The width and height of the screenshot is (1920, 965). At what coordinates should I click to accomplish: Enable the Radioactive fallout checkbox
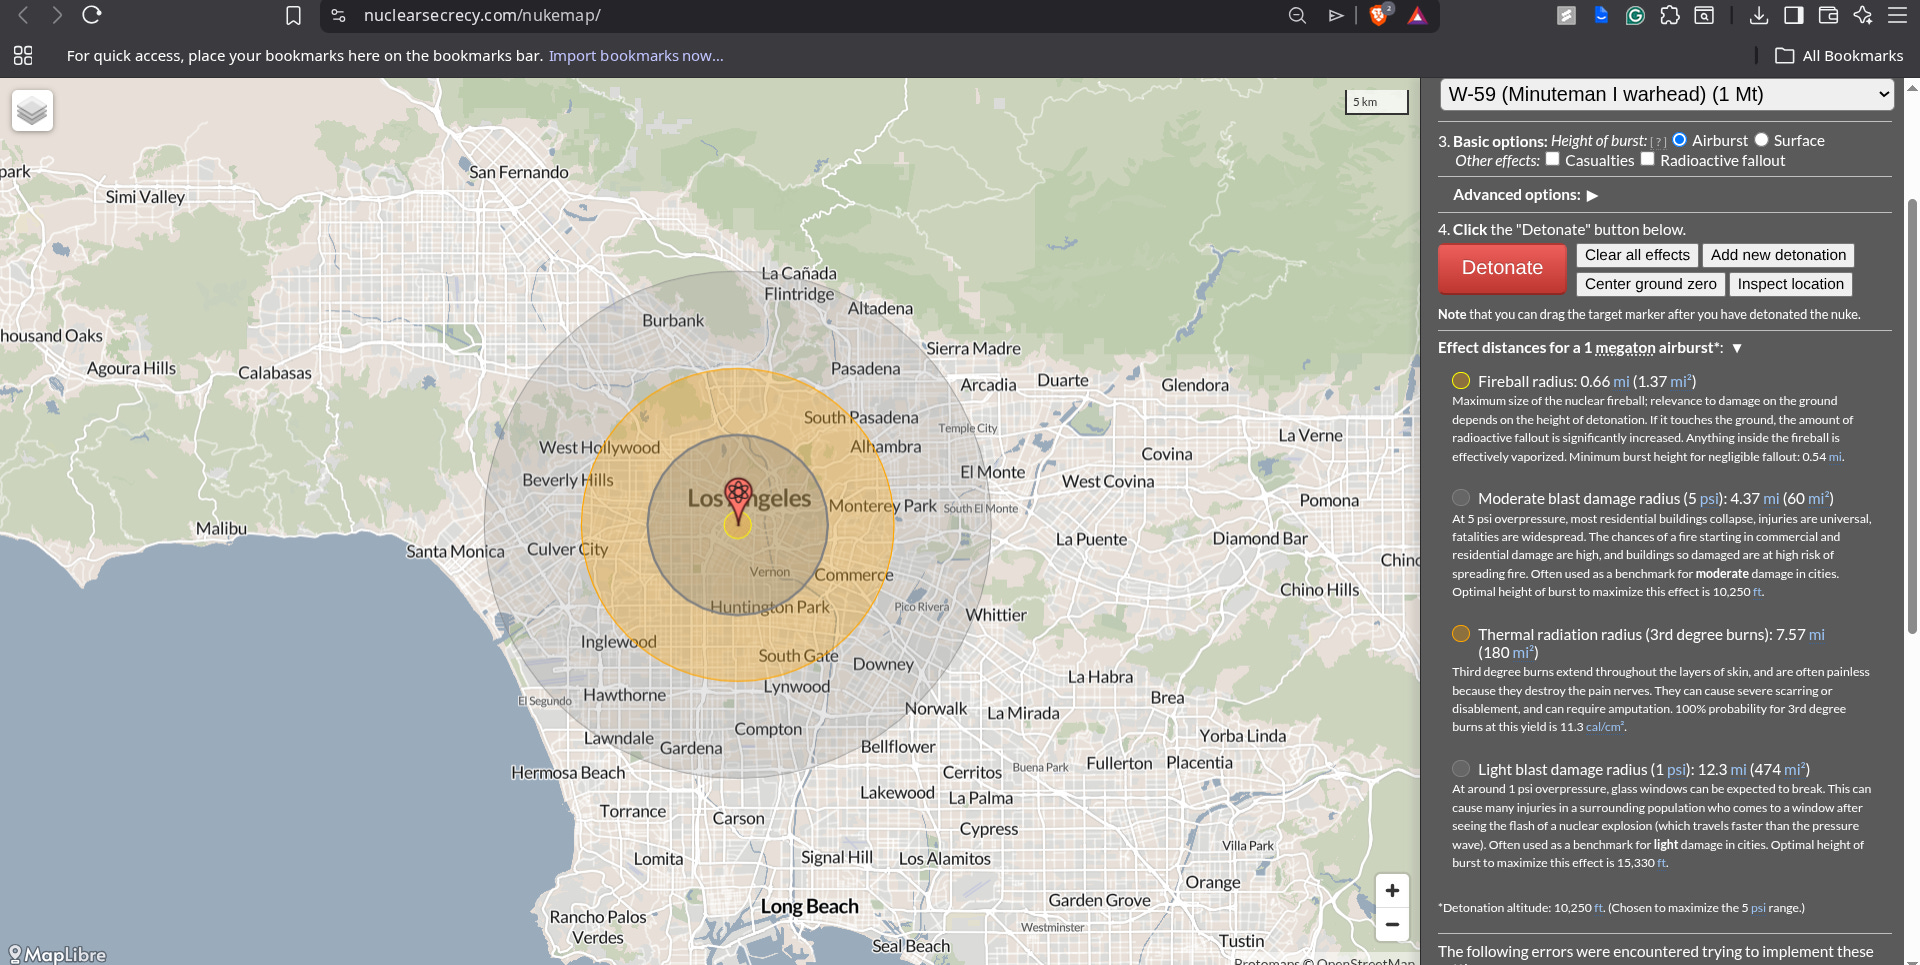coord(1647,159)
